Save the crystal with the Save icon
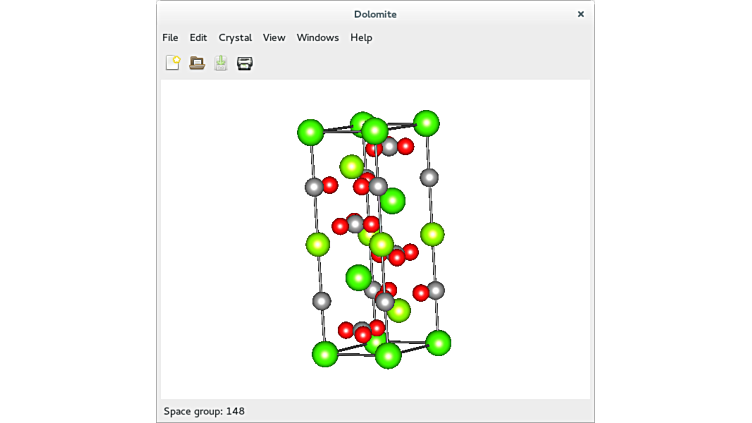This screenshot has height=423, width=752. point(221,63)
